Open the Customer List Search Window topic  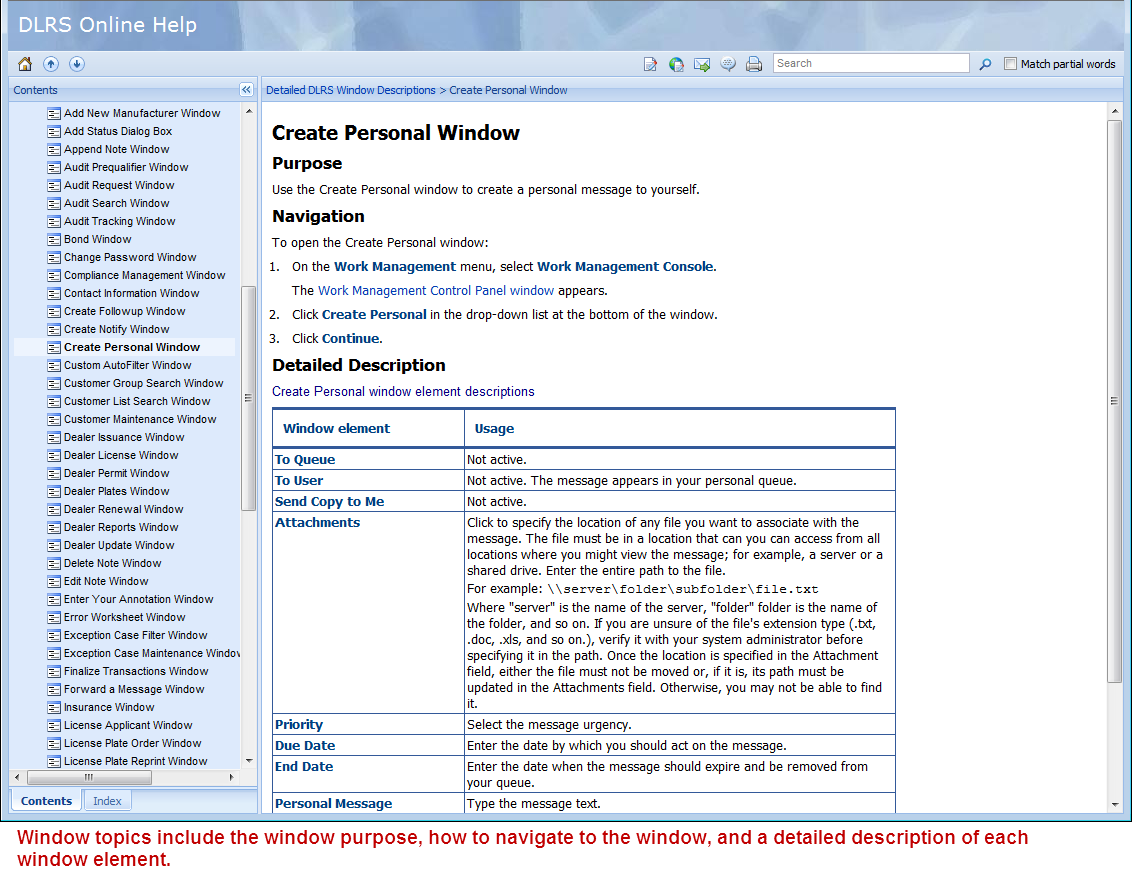pyautogui.click(x=137, y=401)
